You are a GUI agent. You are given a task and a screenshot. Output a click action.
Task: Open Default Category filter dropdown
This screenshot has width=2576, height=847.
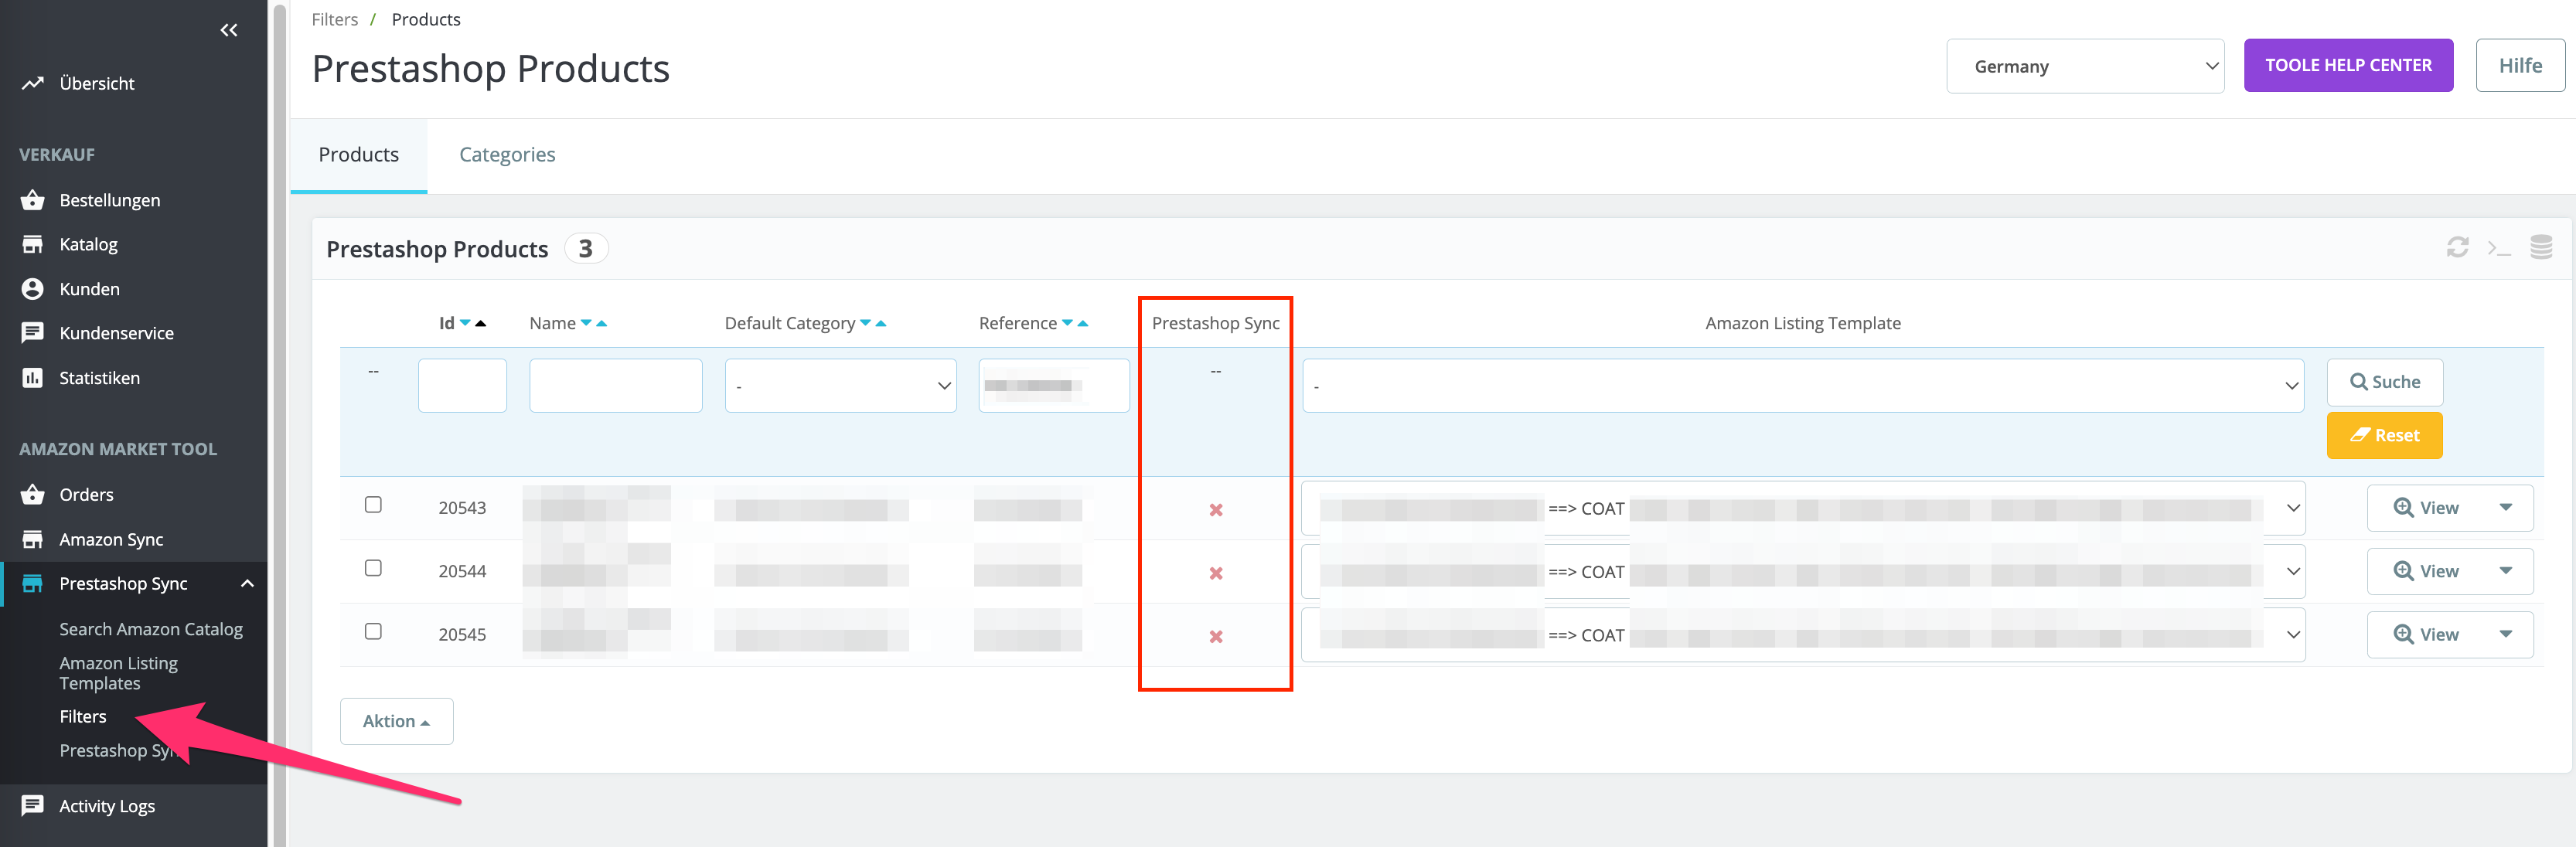tap(840, 385)
